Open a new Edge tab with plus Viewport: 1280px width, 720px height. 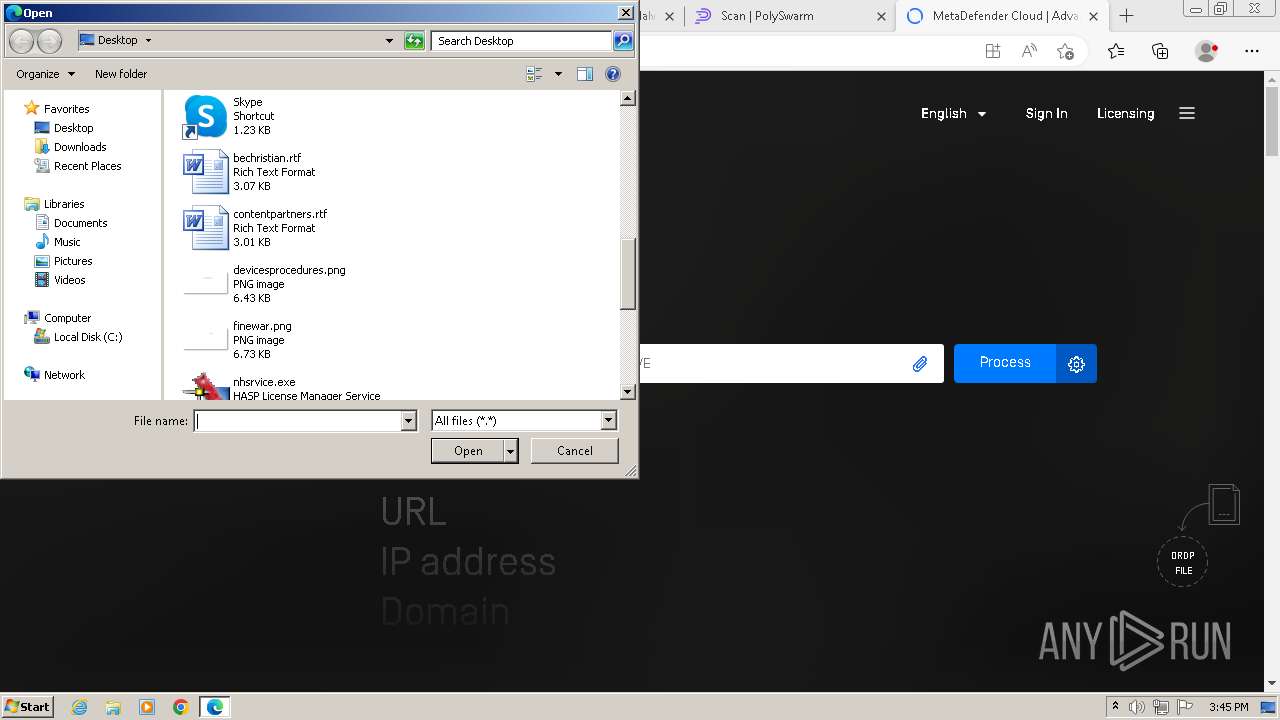[1126, 16]
